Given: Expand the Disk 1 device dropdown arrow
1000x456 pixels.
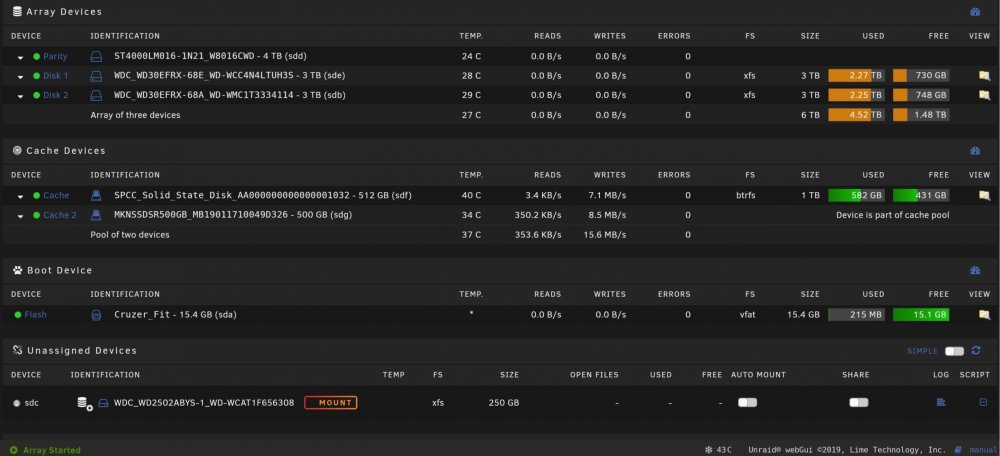Looking at the screenshot, I should [x=20, y=77].
